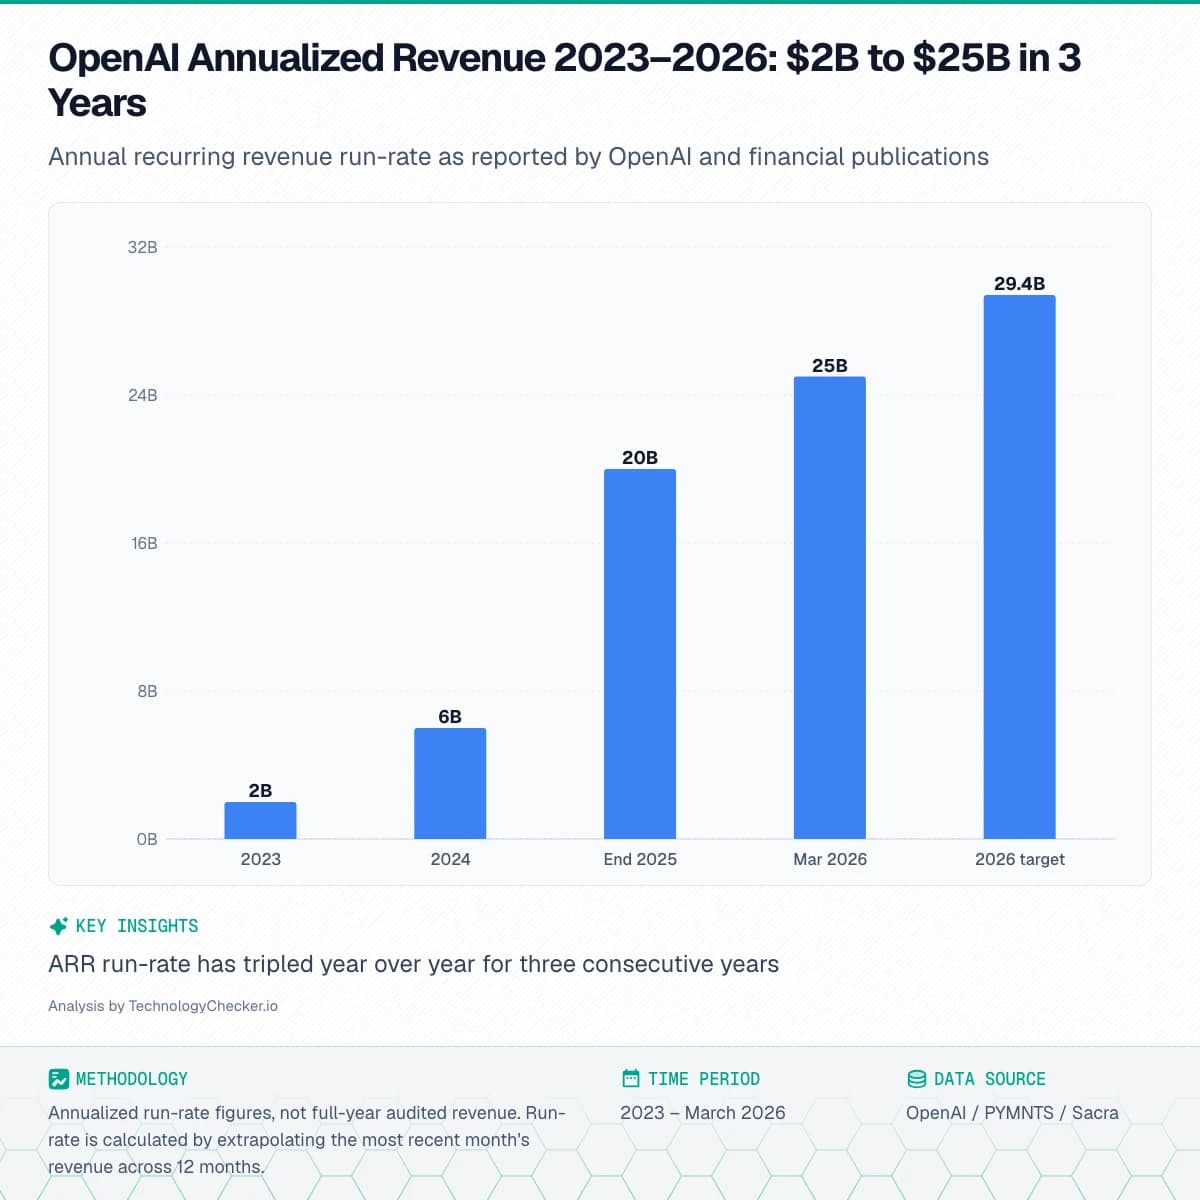The image size is (1200, 1200).
Task: Select the End 2025 revenue bar
Action: coord(640,654)
